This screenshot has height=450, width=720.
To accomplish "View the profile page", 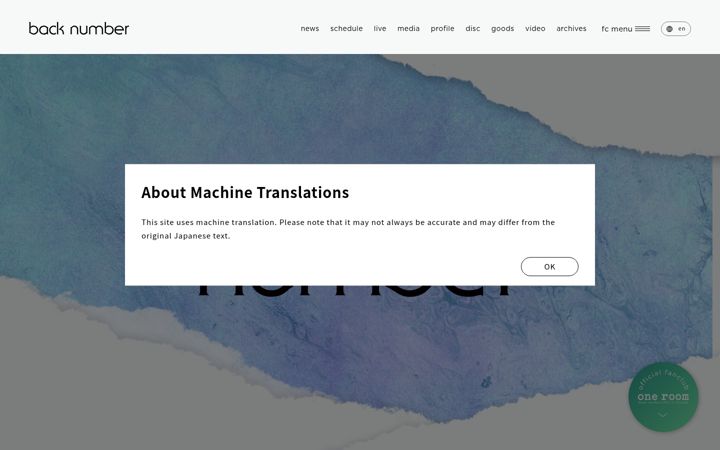I will tap(442, 28).
